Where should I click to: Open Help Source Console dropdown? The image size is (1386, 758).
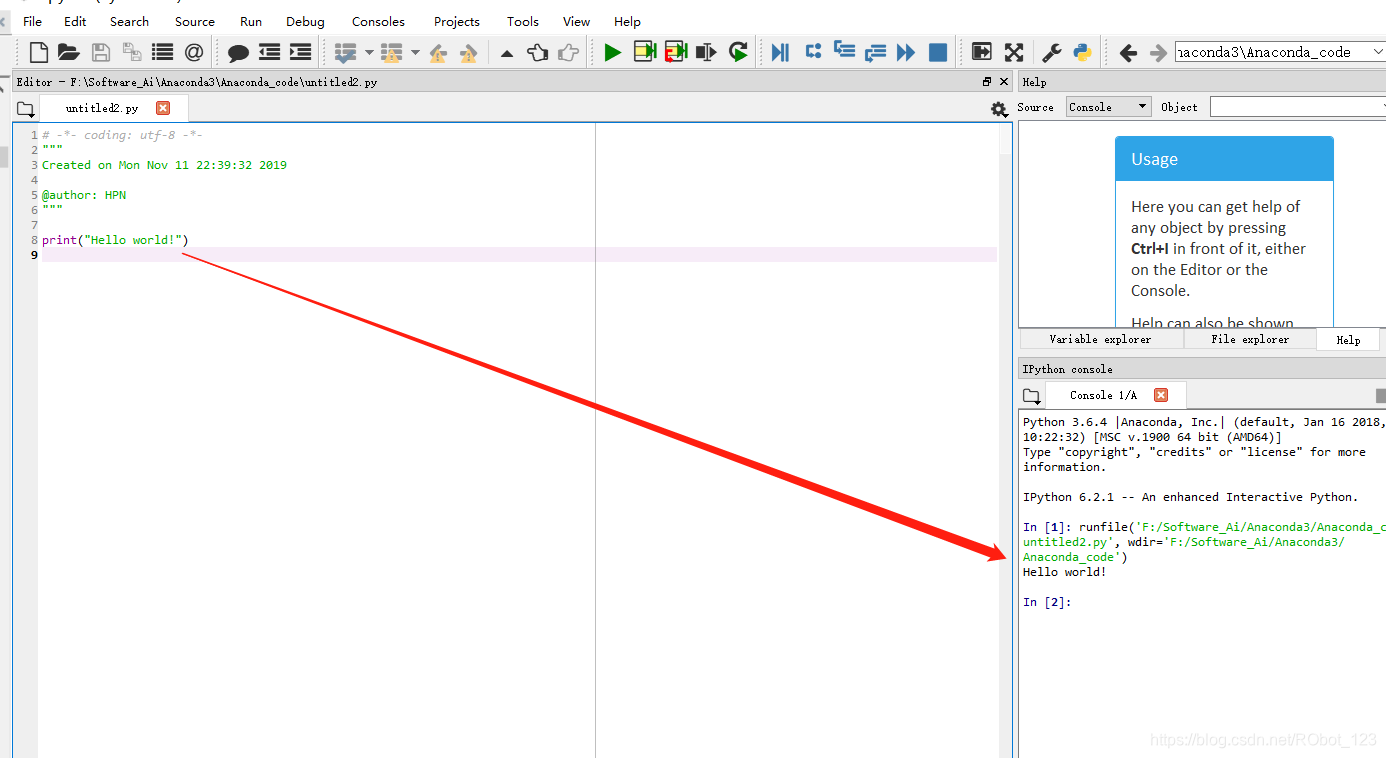tap(1109, 107)
